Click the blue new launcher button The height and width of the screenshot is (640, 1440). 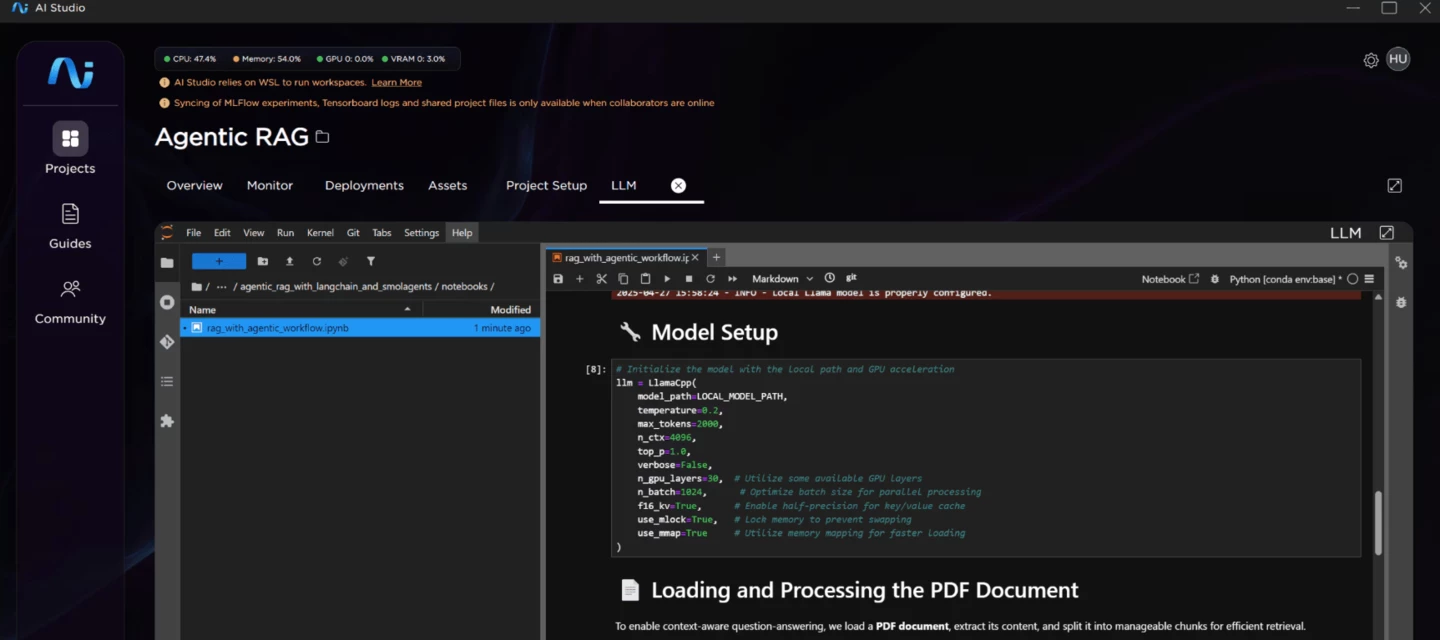[219, 261]
